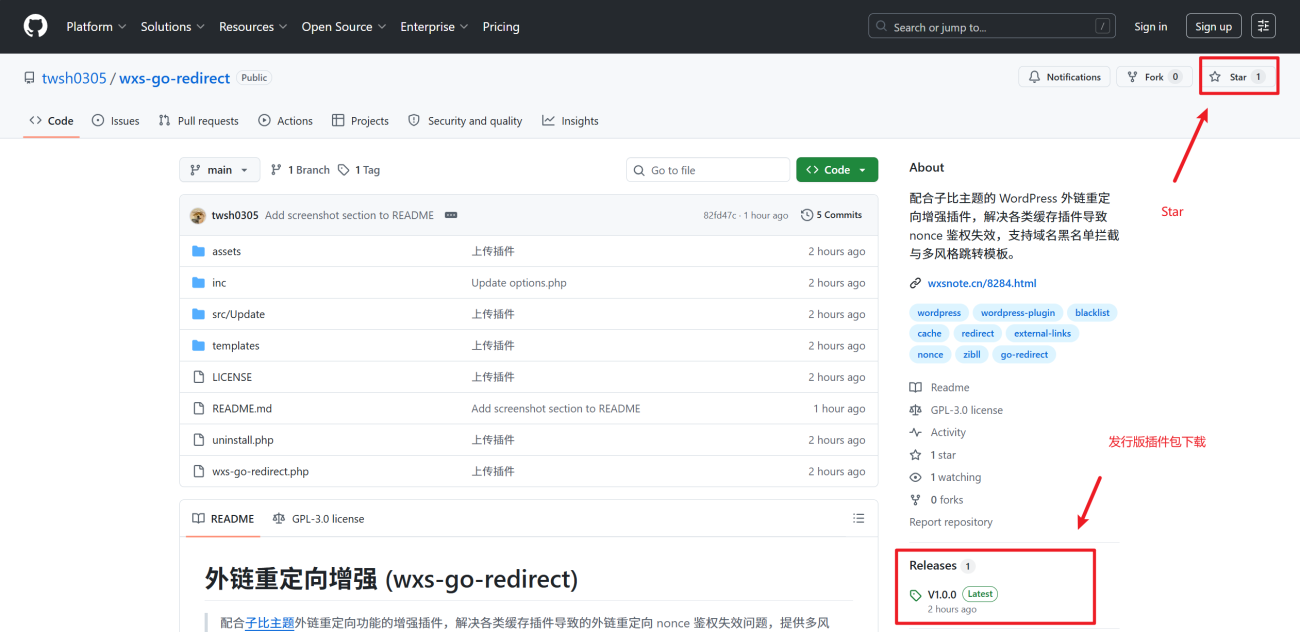View the 1 Tag list
This screenshot has height=632, width=1300.
coord(359,170)
